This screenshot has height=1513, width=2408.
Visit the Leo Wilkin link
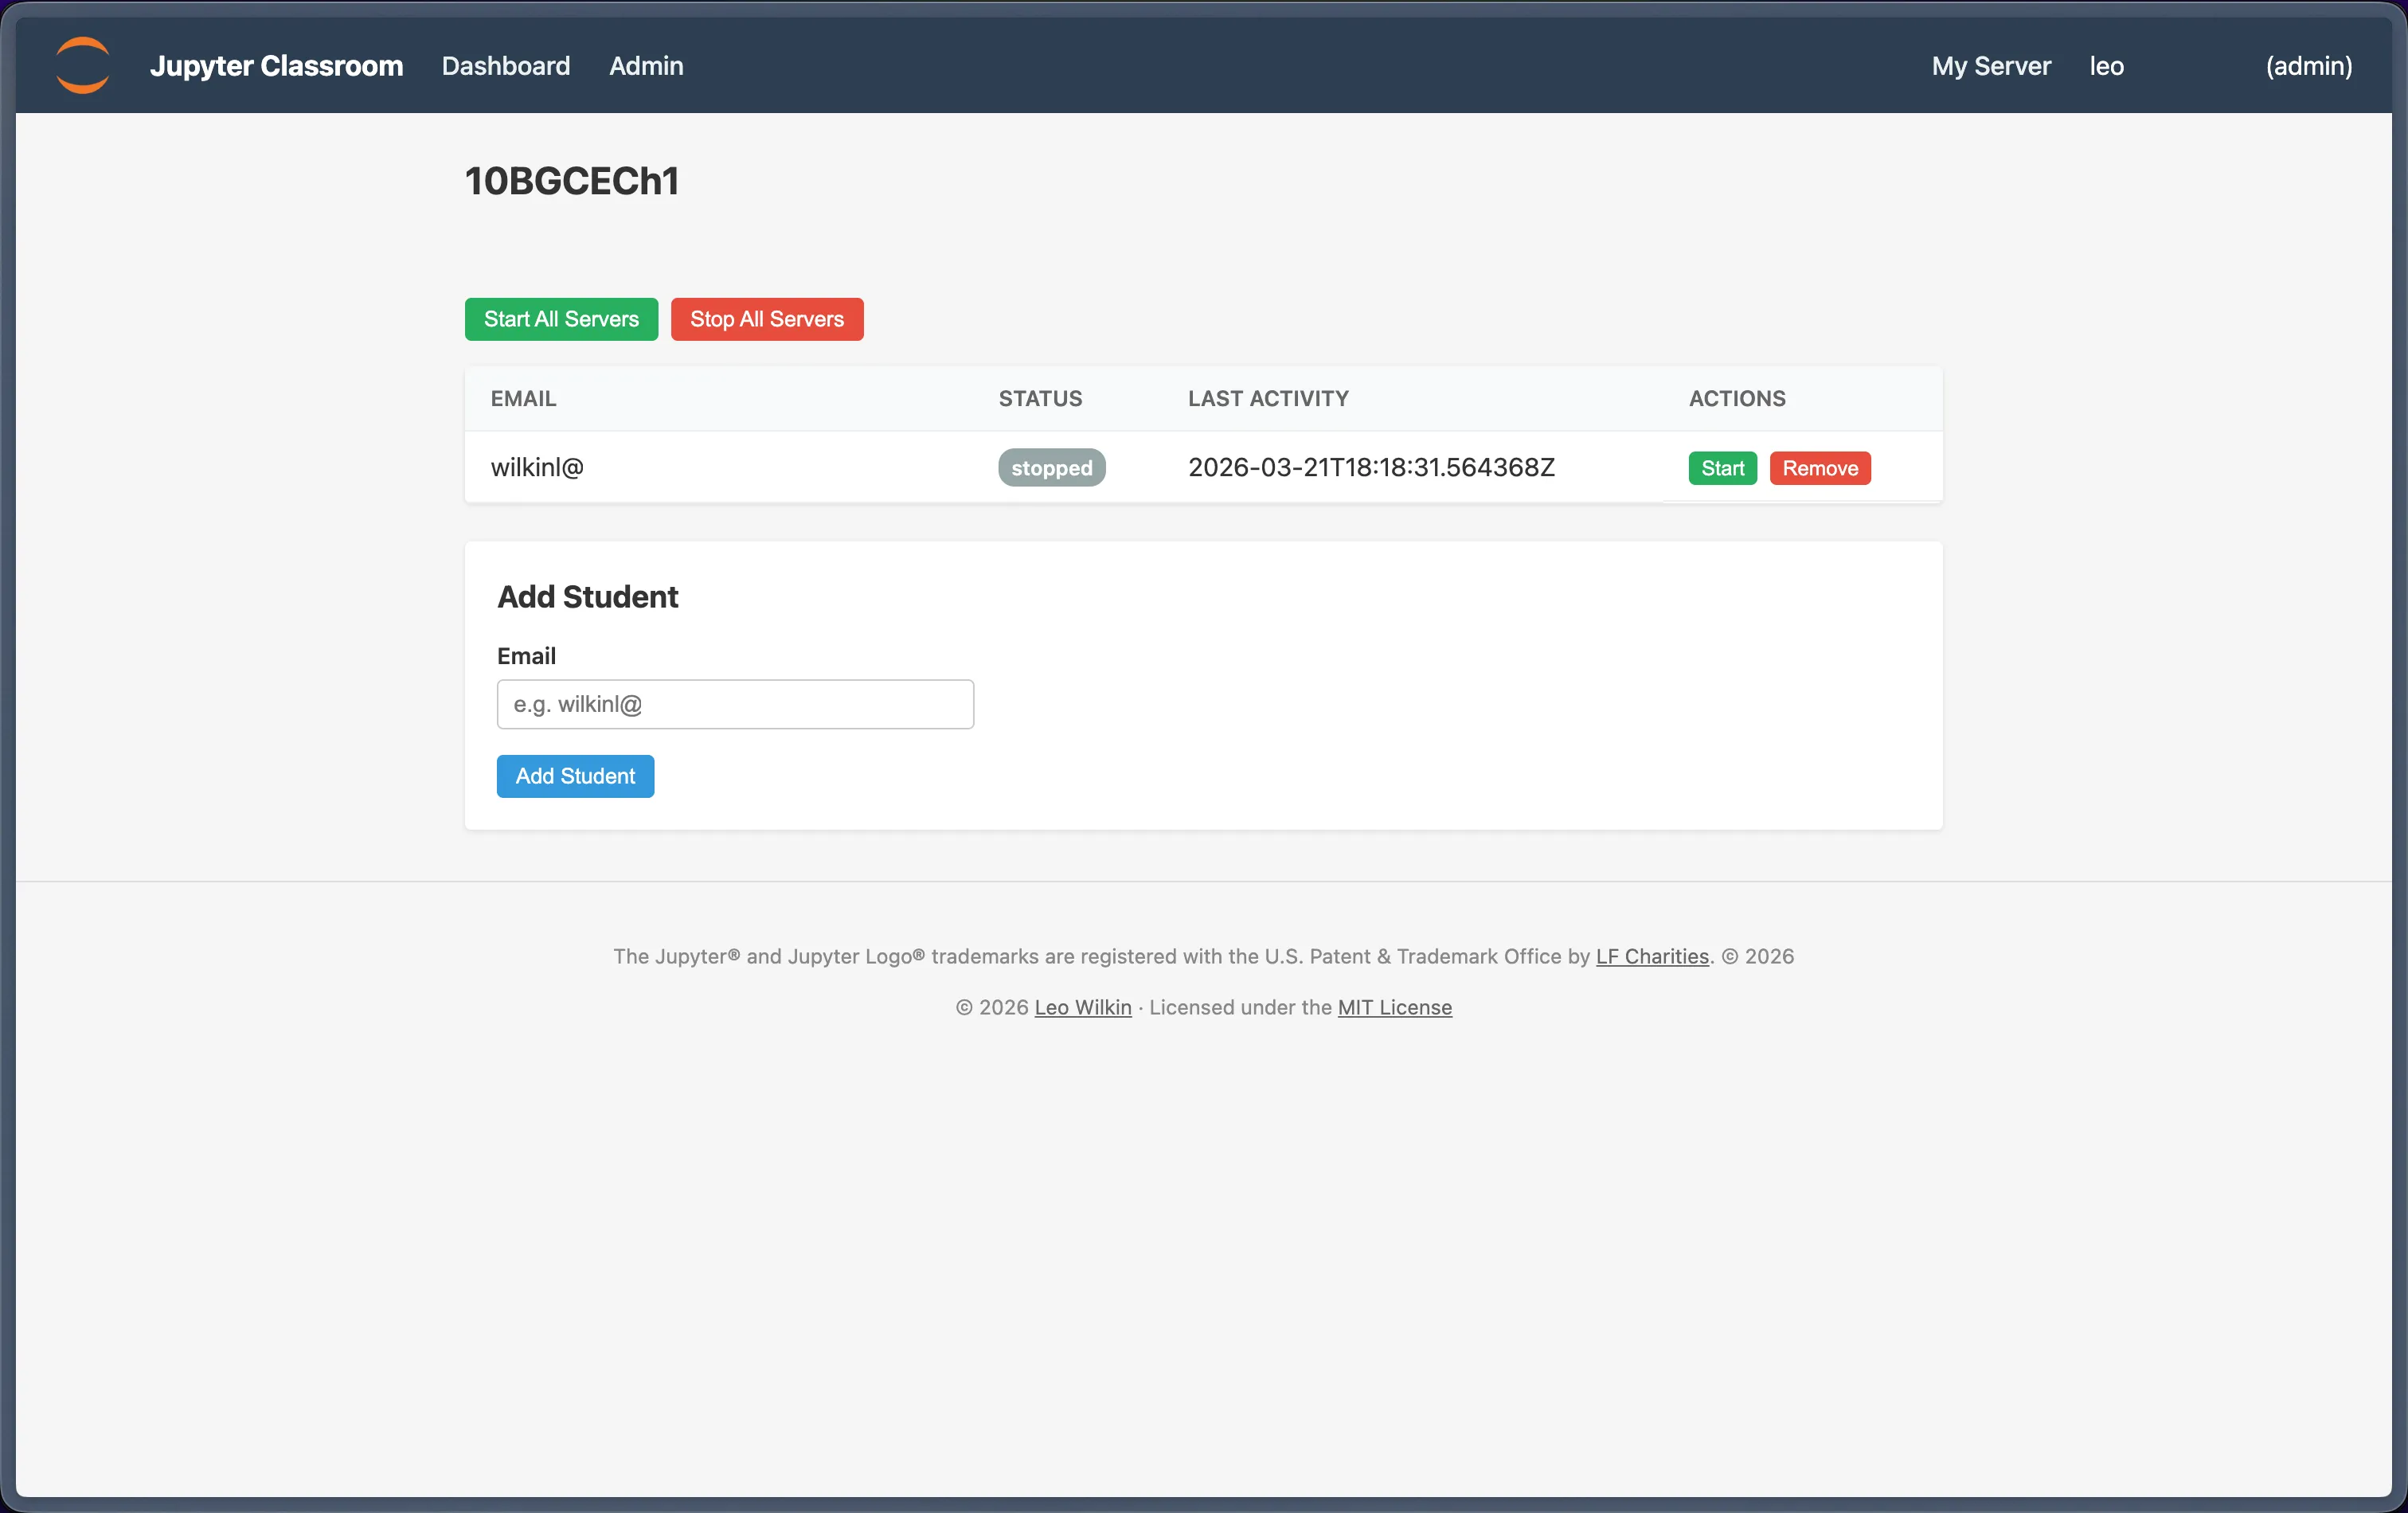1082,1007
